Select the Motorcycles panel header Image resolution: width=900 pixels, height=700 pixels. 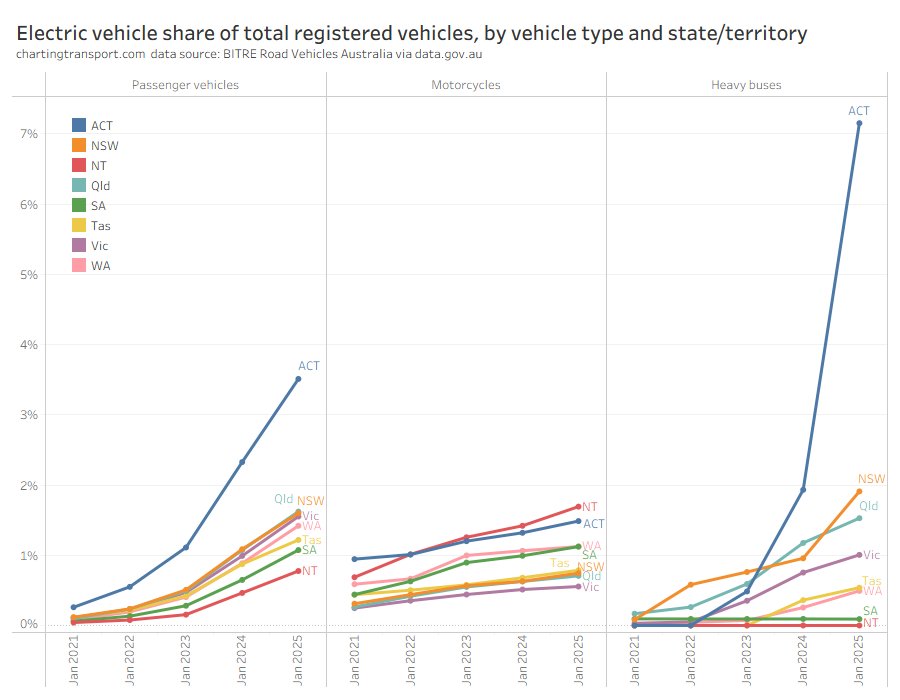click(465, 85)
